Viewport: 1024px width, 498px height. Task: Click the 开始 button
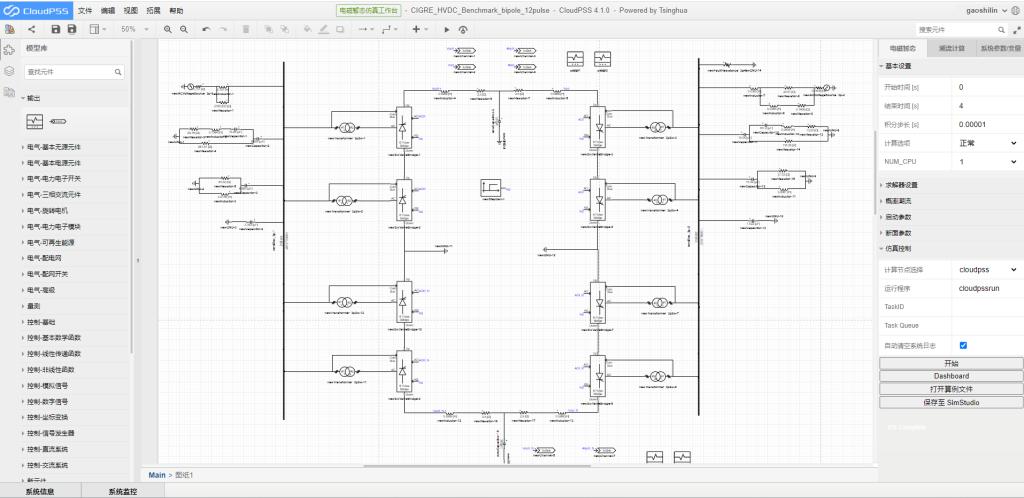click(951, 363)
